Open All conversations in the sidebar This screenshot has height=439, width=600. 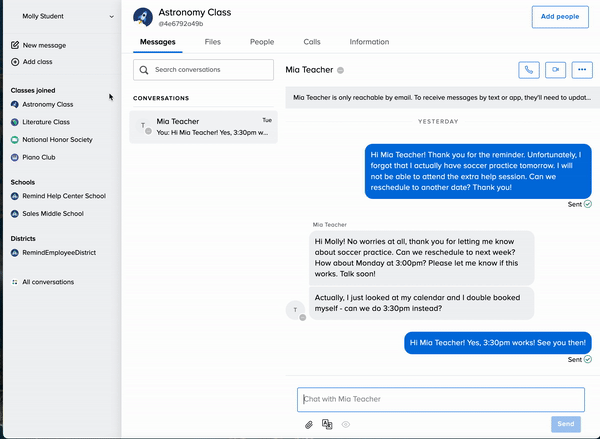(x=47, y=282)
